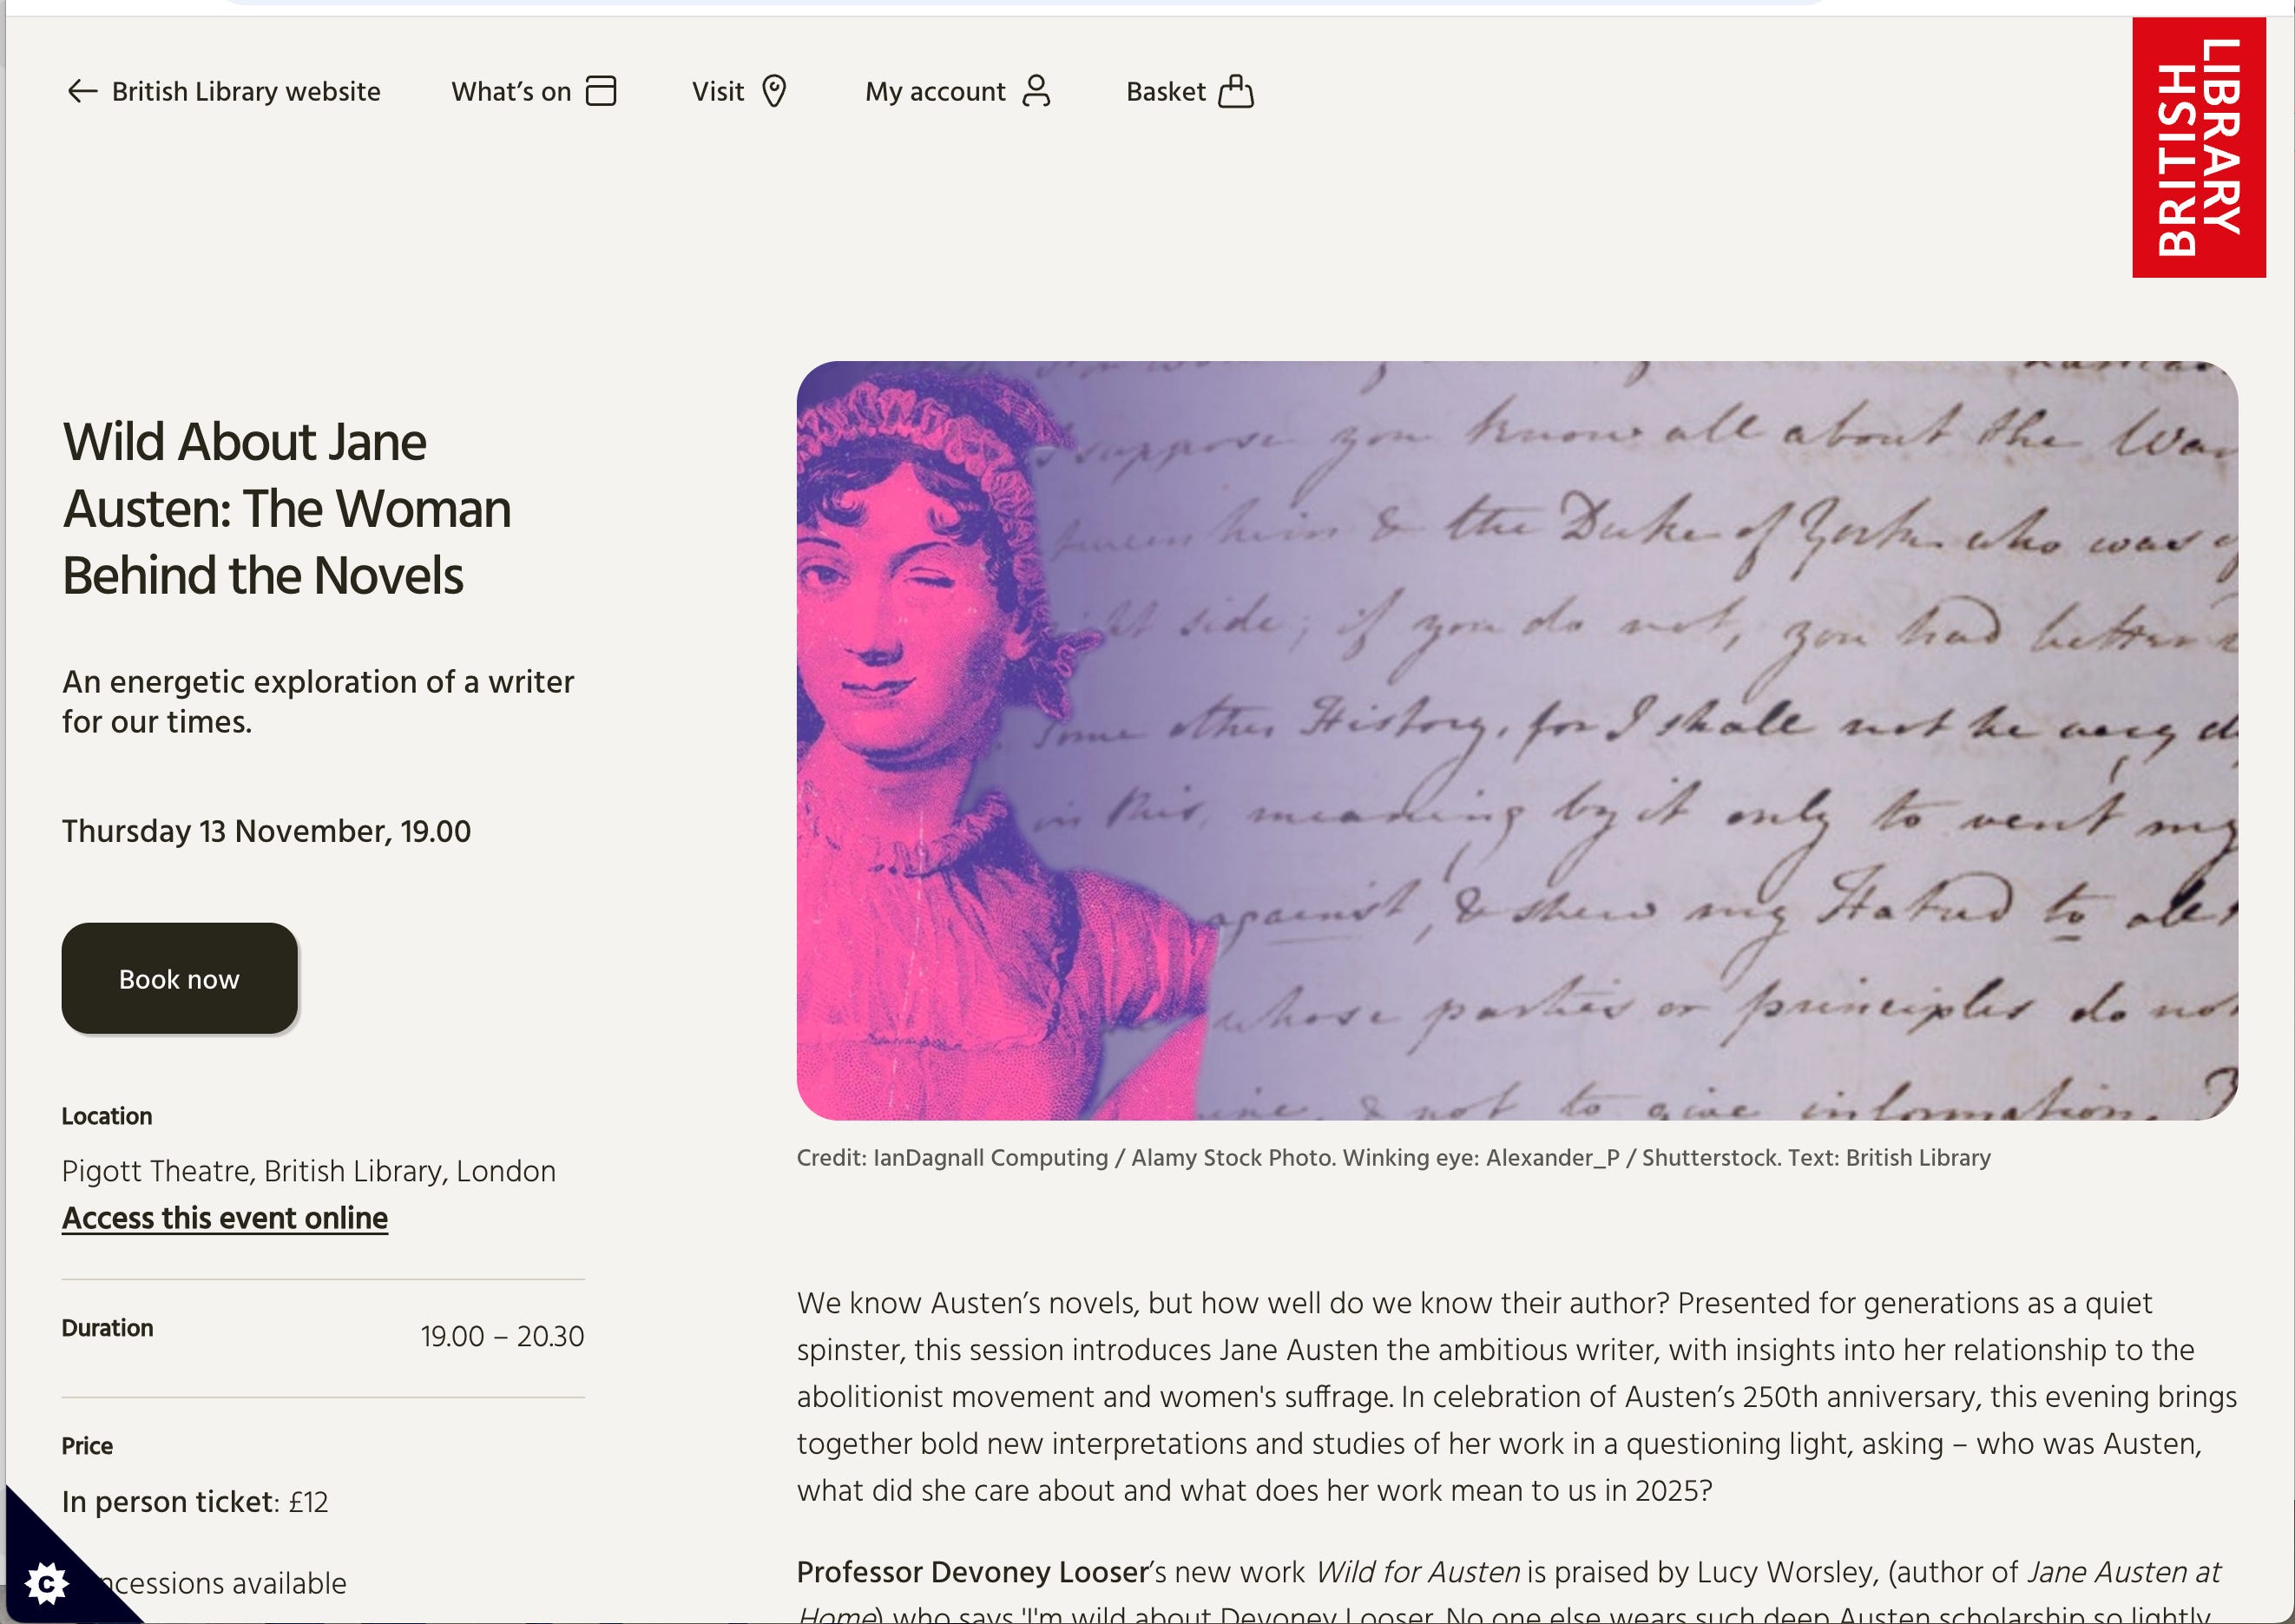Click the image credit caption
This screenshot has width=2295, height=1624.
click(x=1393, y=1158)
